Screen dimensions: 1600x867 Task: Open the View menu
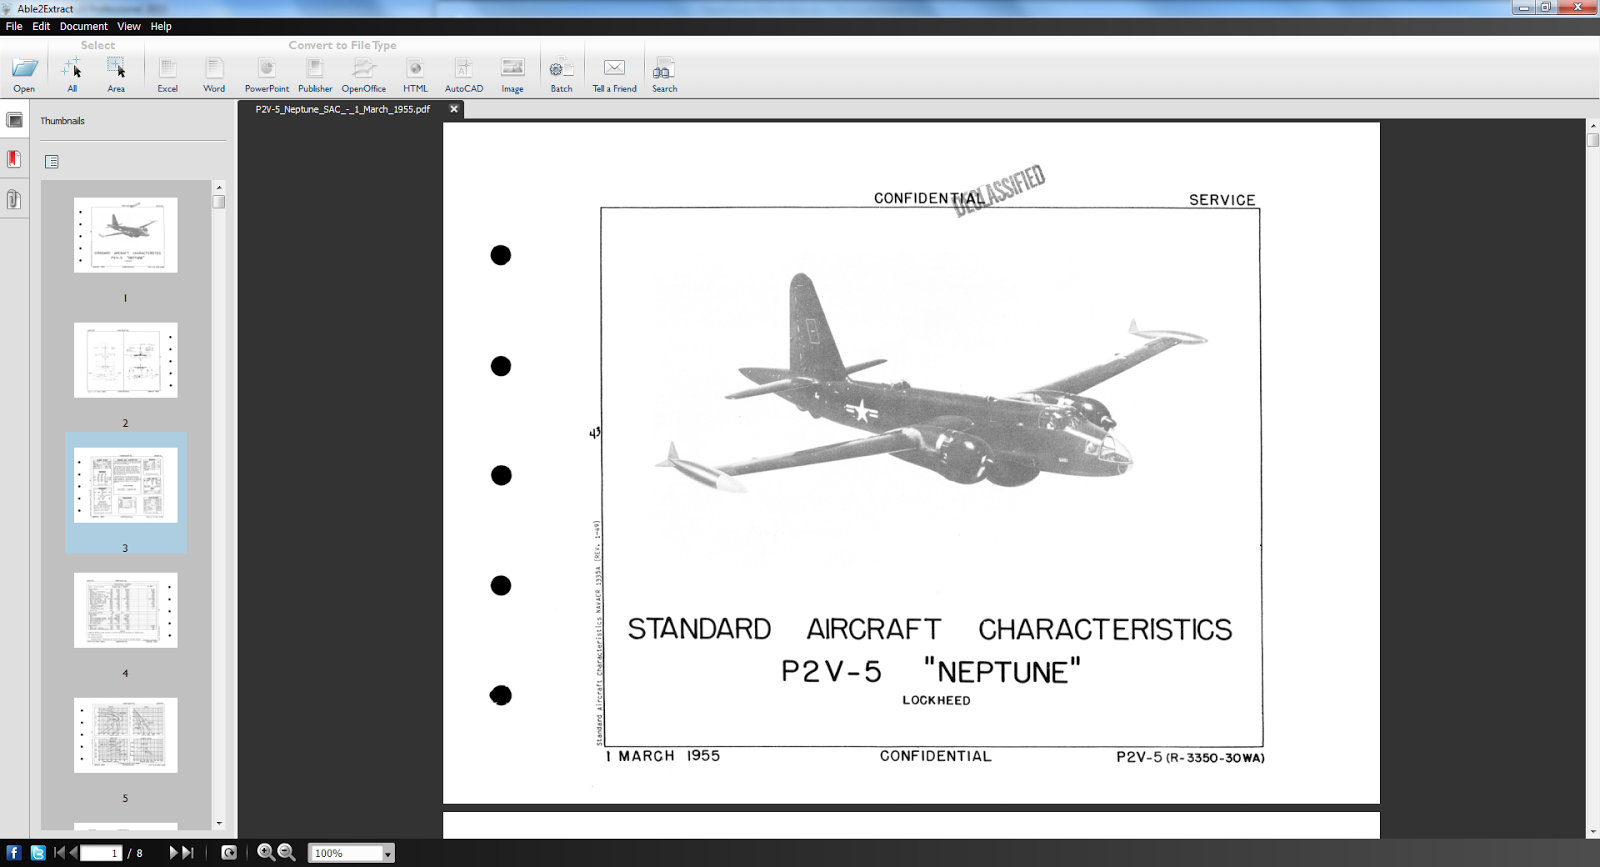point(129,26)
